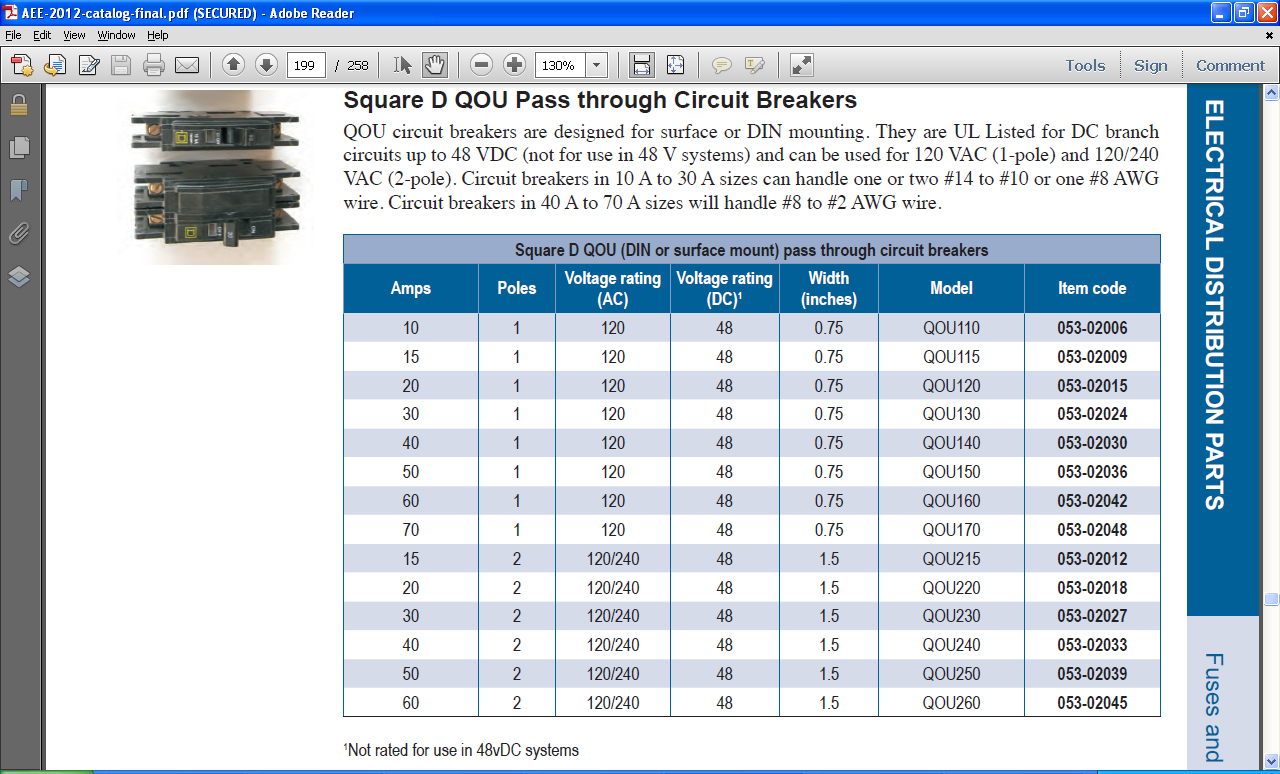This screenshot has width=1280, height=774.
Task: Click the zoom in plus button
Action: (x=514, y=66)
